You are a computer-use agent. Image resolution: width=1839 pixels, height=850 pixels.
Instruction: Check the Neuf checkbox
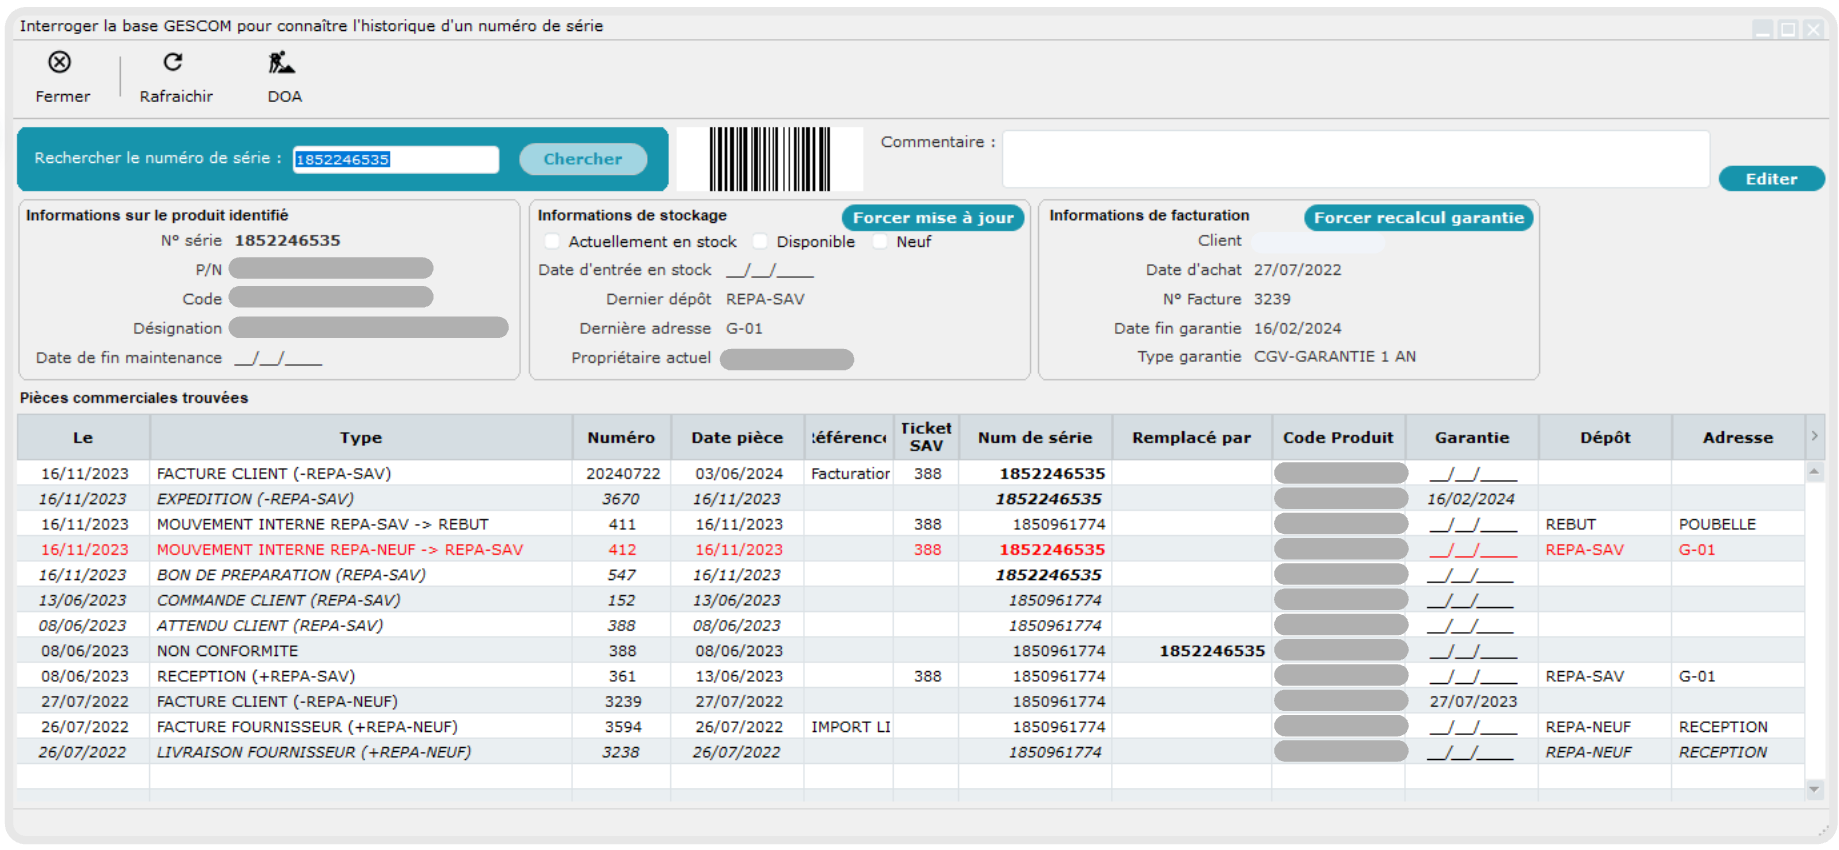(x=880, y=242)
